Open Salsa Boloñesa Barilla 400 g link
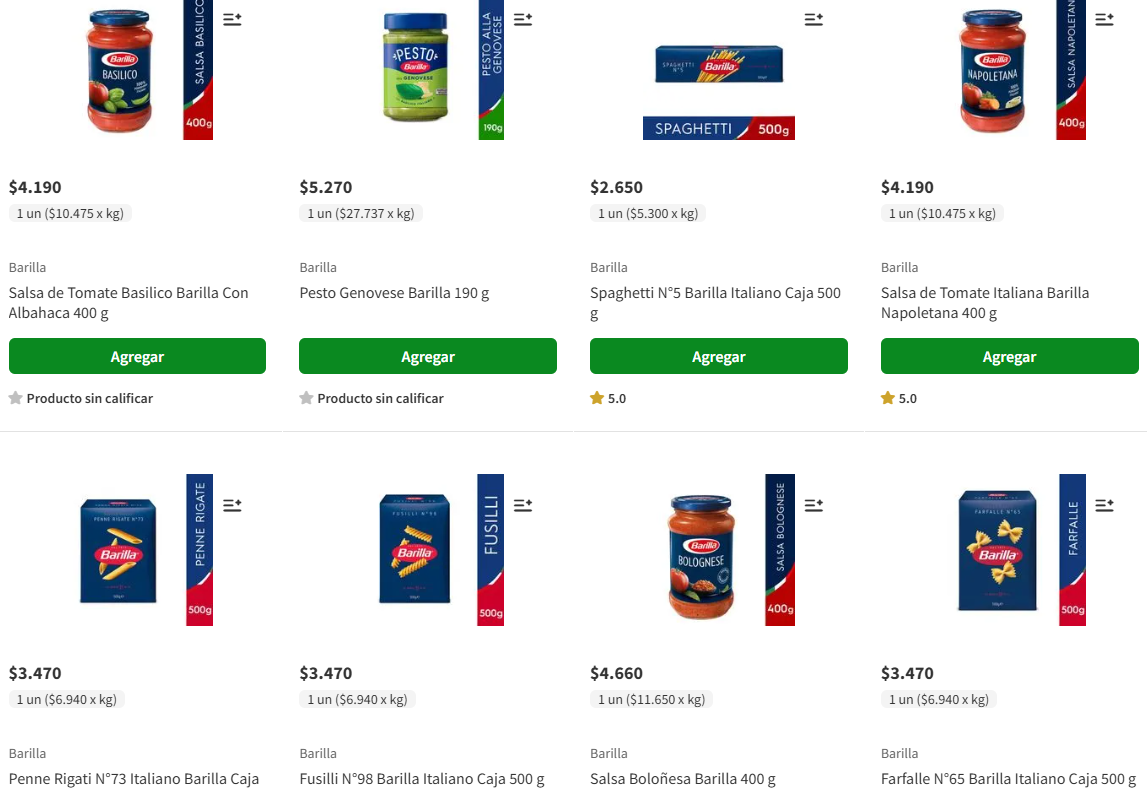The height and width of the screenshot is (791, 1147). [682, 779]
